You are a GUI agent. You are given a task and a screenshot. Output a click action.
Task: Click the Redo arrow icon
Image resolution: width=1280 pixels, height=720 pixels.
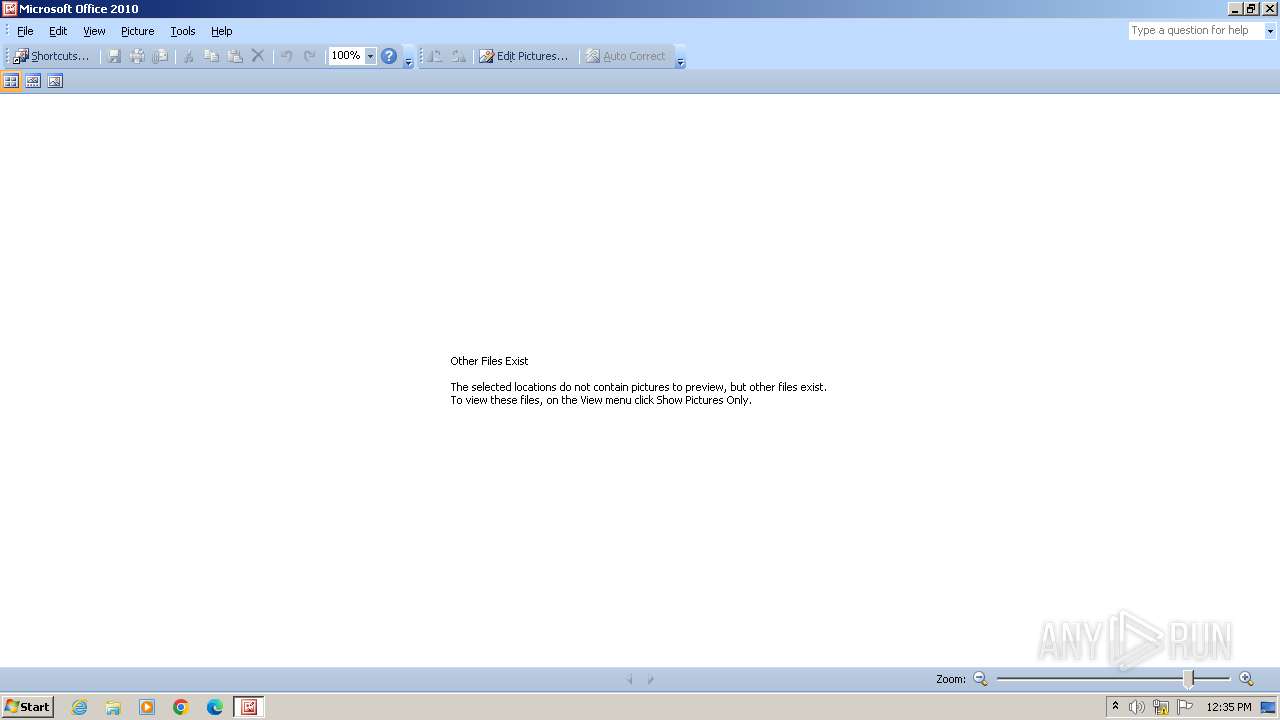pyautogui.click(x=309, y=56)
